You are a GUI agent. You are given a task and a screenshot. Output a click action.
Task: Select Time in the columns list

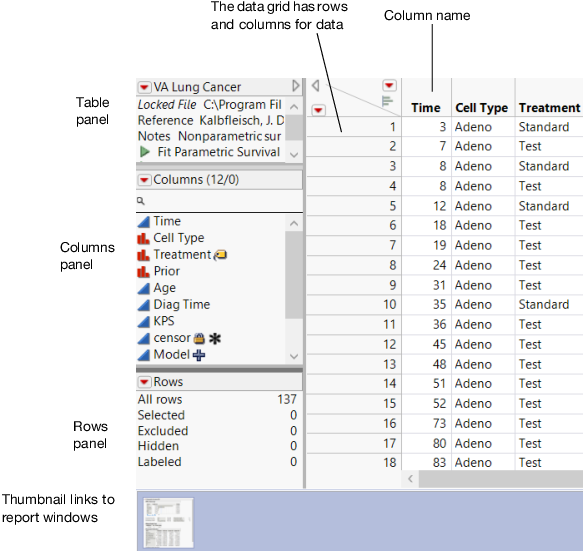[x=167, y=221]
